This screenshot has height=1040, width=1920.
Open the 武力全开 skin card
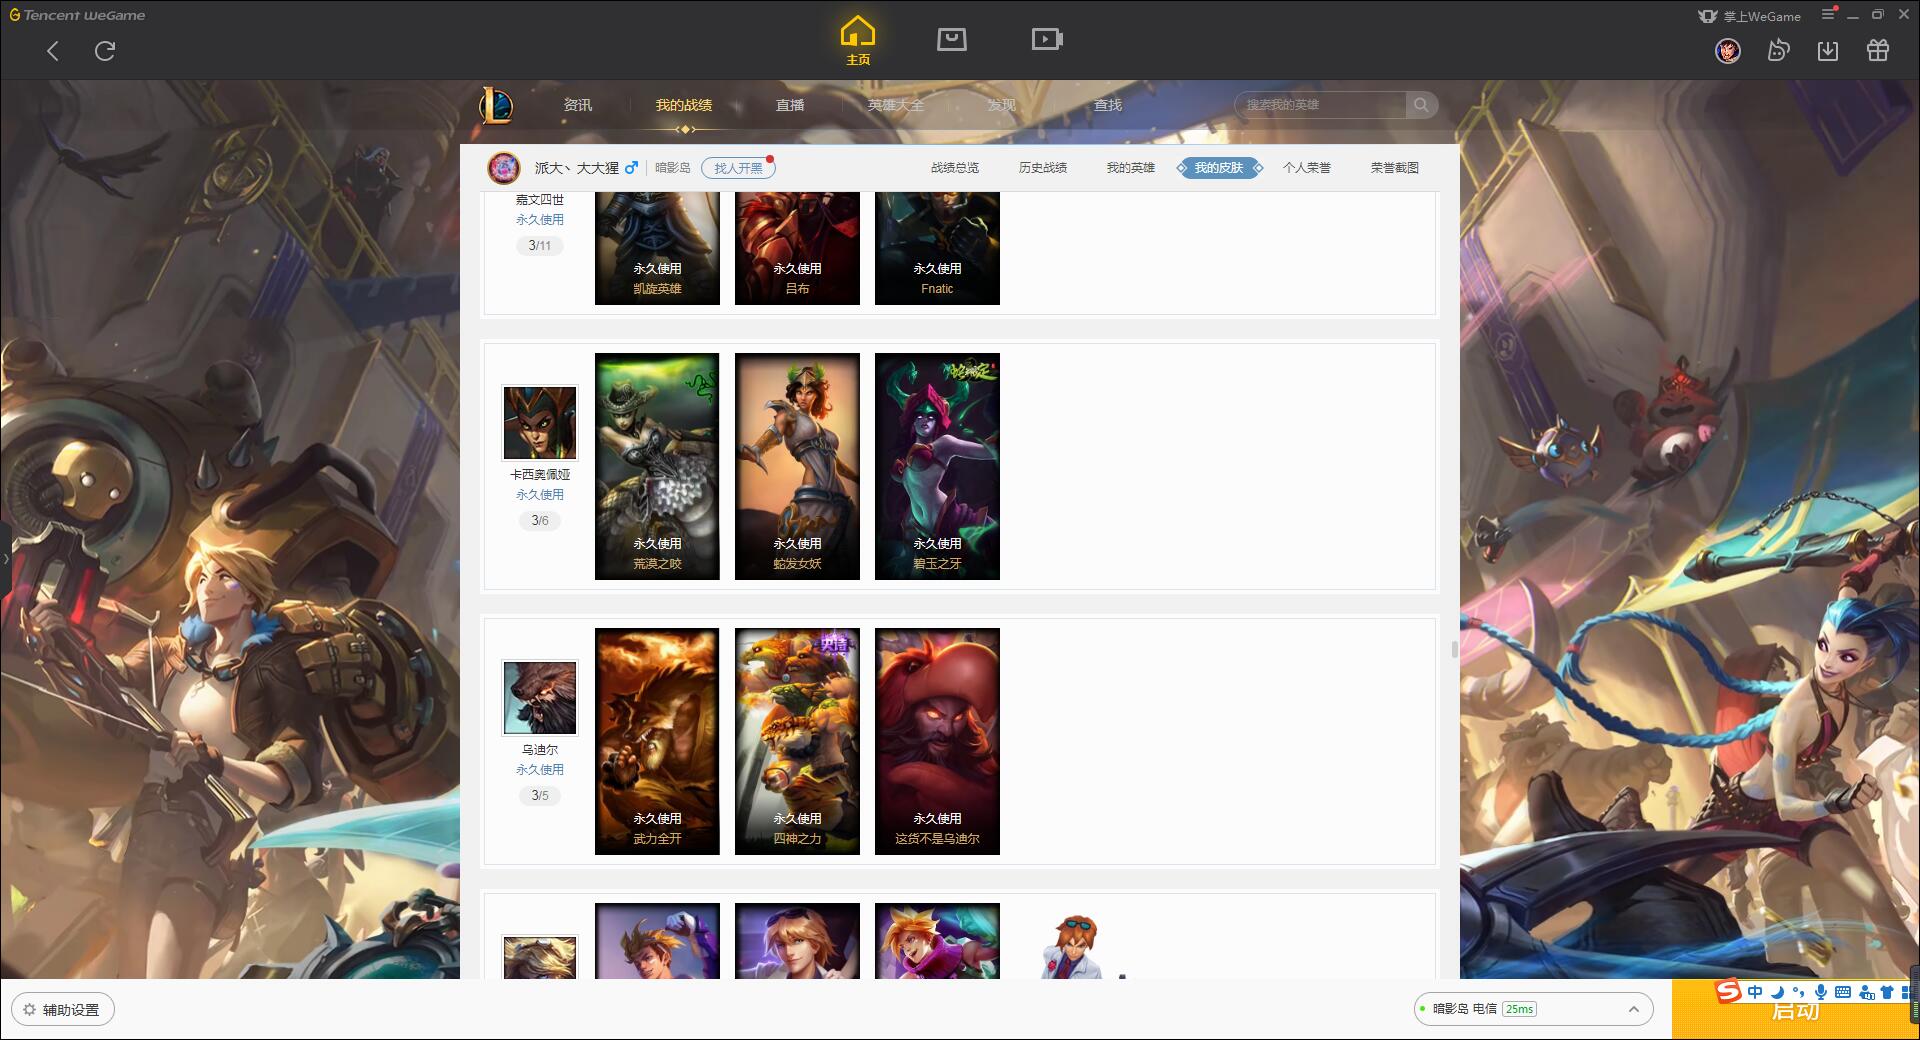point(657,741)
